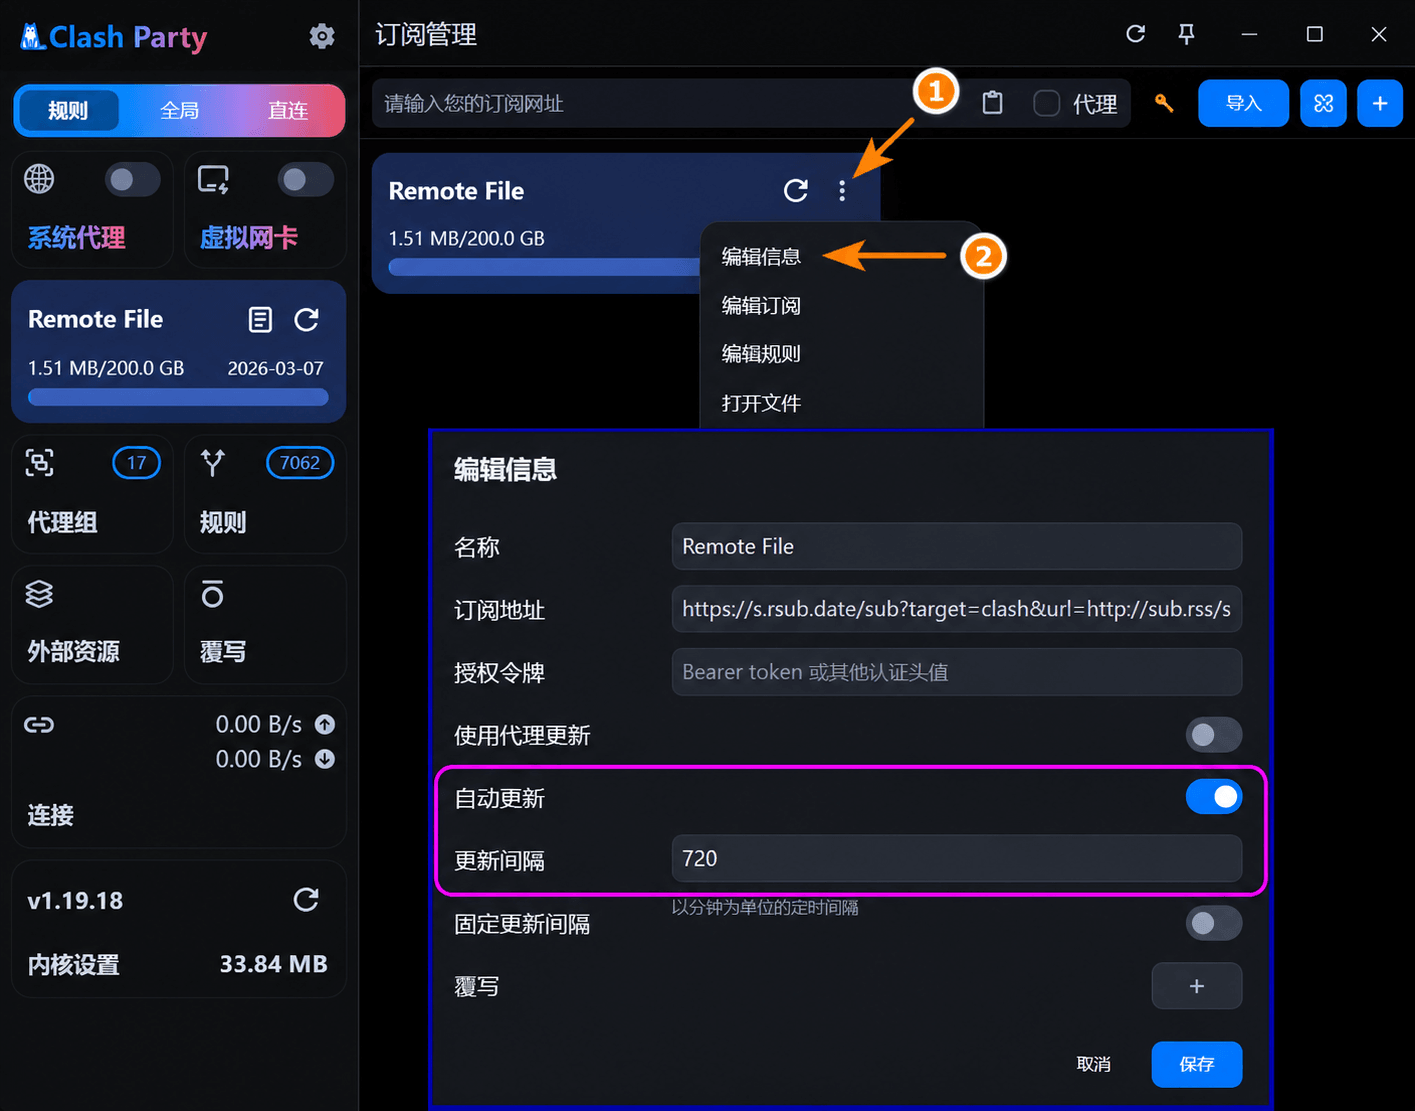The height and width of the screenshot is (1111, 1415).
Task: Add an override with the 覆写 plus button
Action: pyautogui.click(x=1197, y=986)
